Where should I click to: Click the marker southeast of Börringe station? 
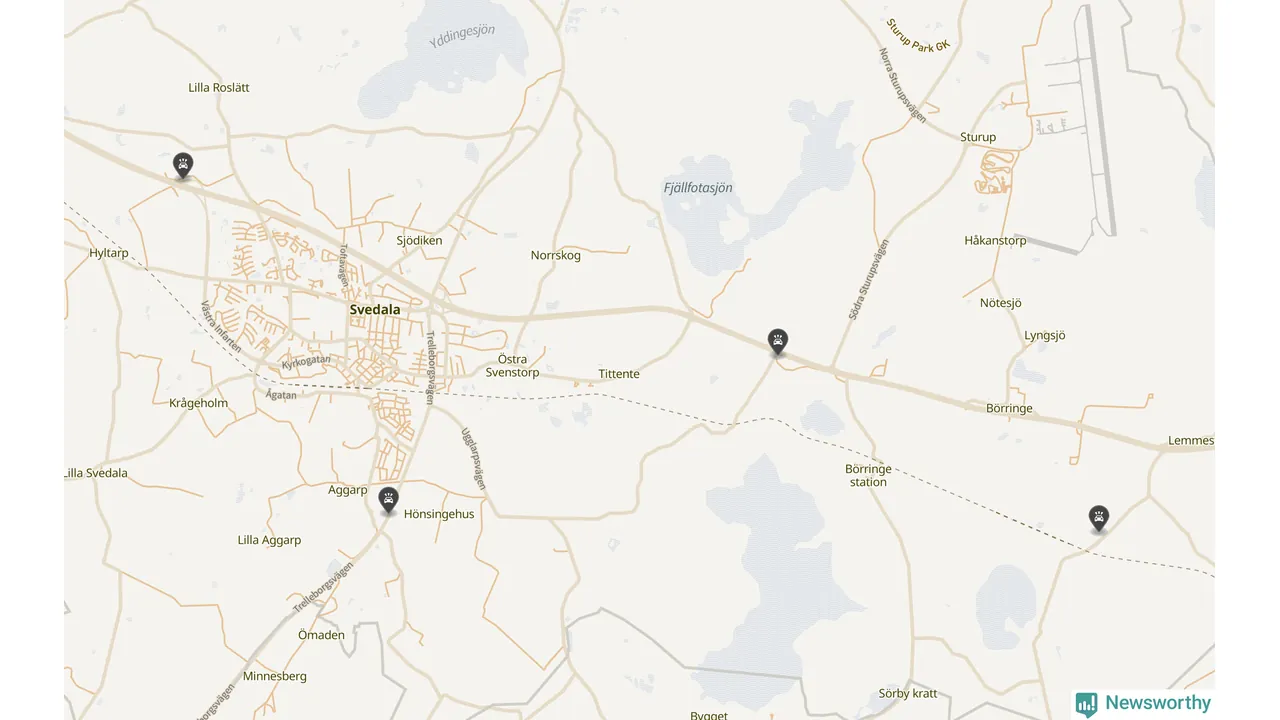tap(1099, 518)
